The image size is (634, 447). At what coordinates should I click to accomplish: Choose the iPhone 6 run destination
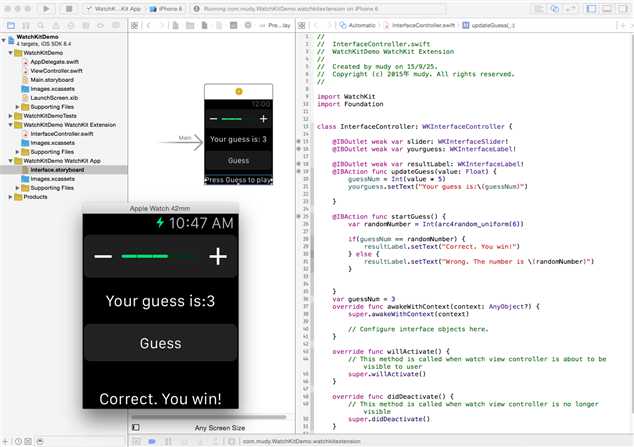pyautogui.click(x=166, y=8)
